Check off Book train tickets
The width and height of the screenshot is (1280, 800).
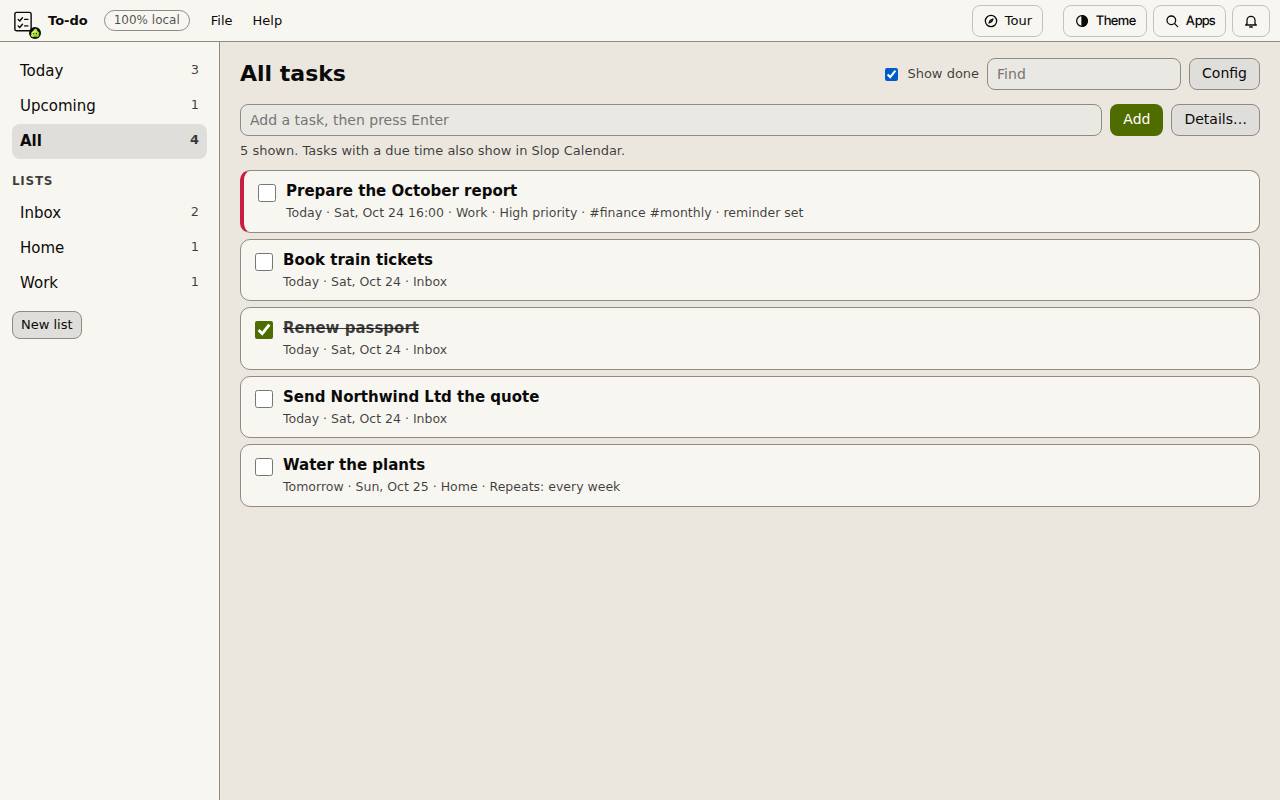(264, 262)
